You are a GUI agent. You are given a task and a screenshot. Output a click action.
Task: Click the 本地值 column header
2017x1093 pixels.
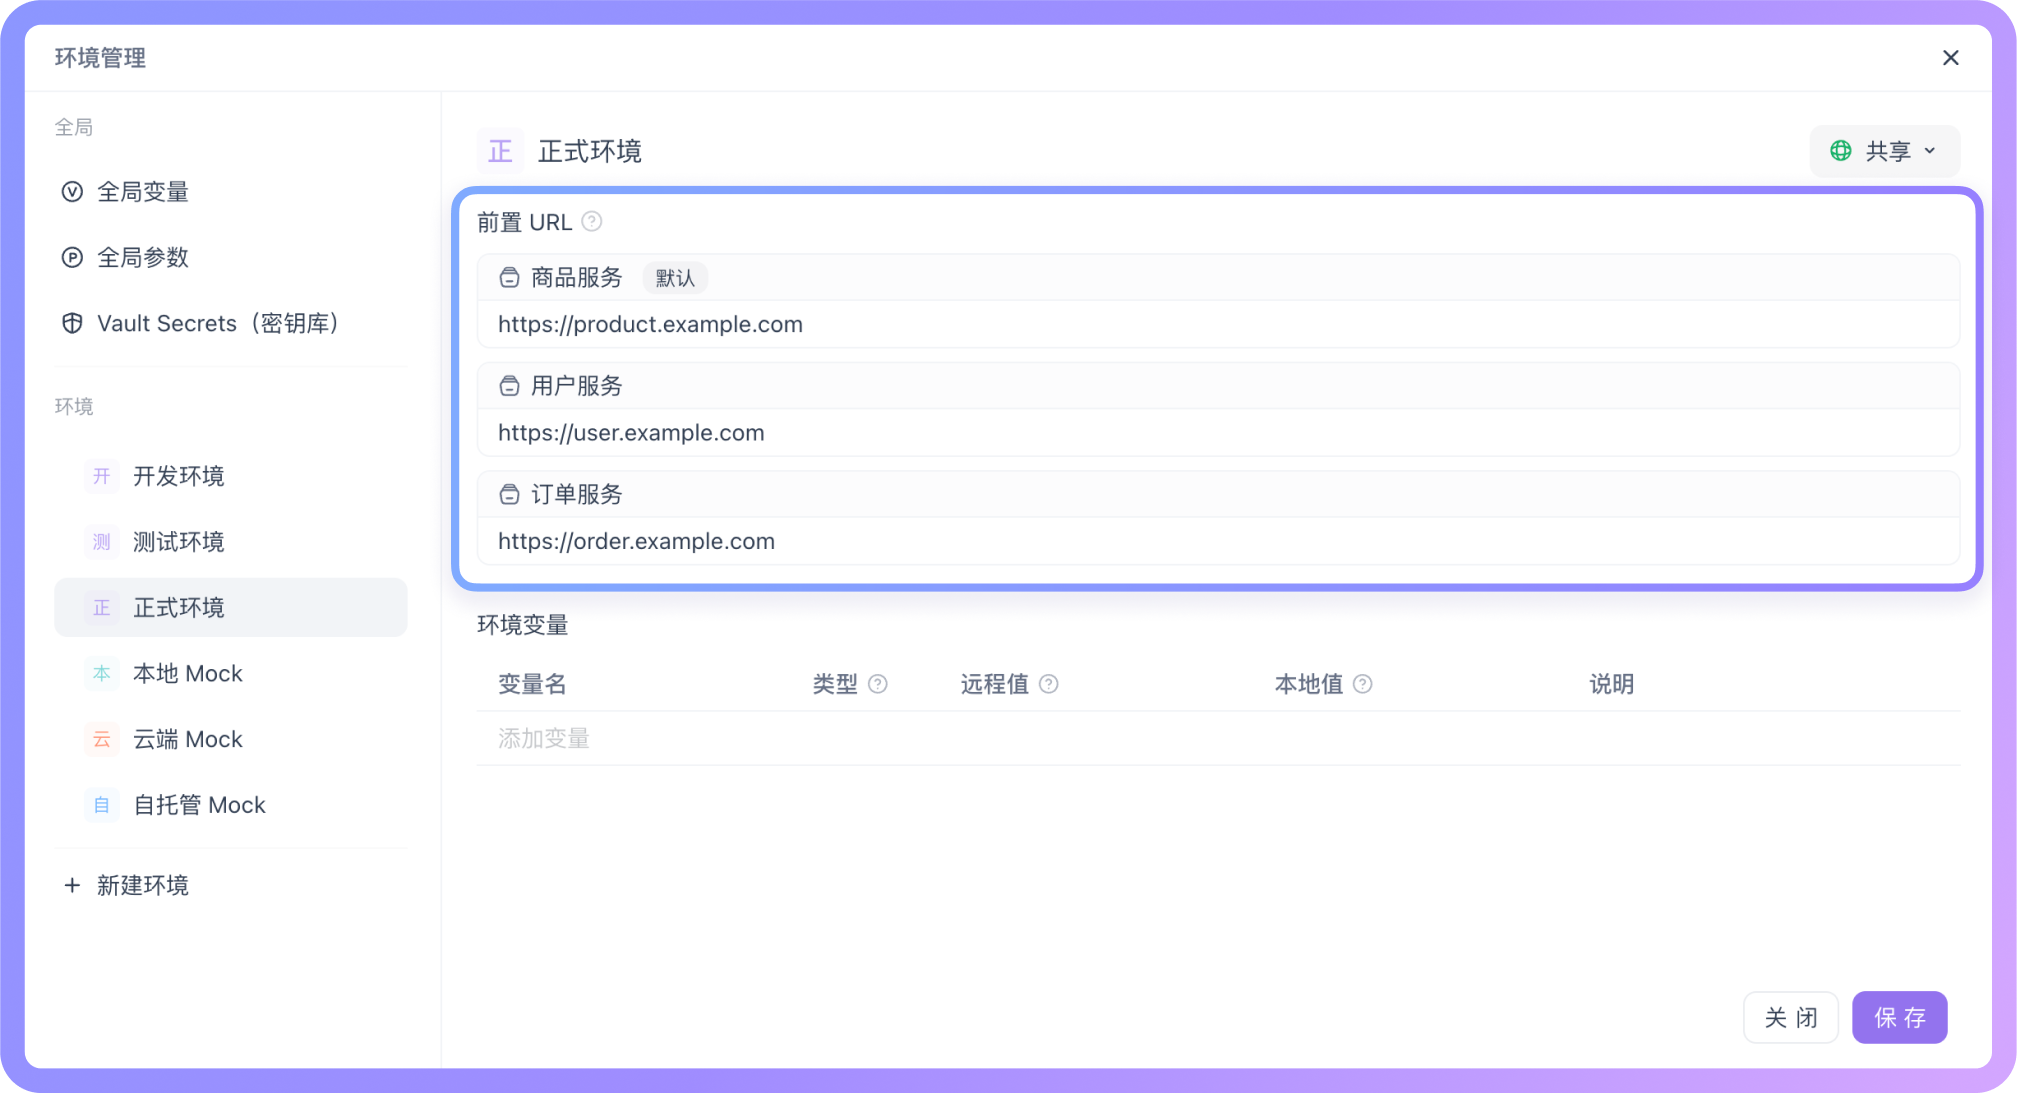coord(1309,684)
